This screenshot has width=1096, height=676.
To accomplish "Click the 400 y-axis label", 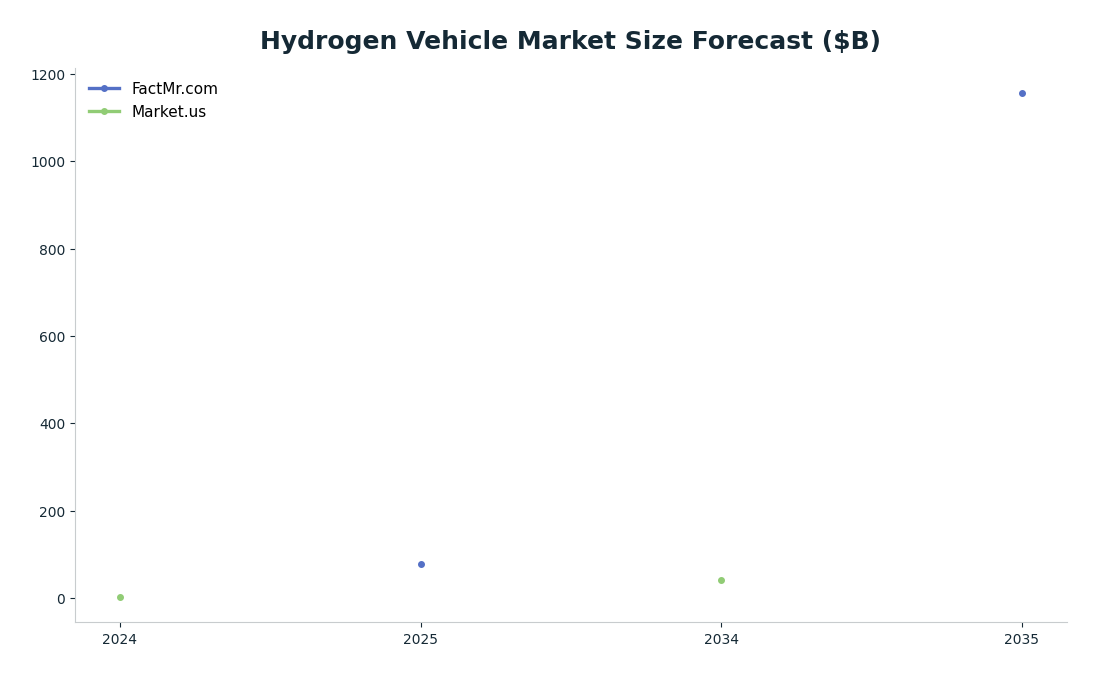I will (x=52, y=424).
